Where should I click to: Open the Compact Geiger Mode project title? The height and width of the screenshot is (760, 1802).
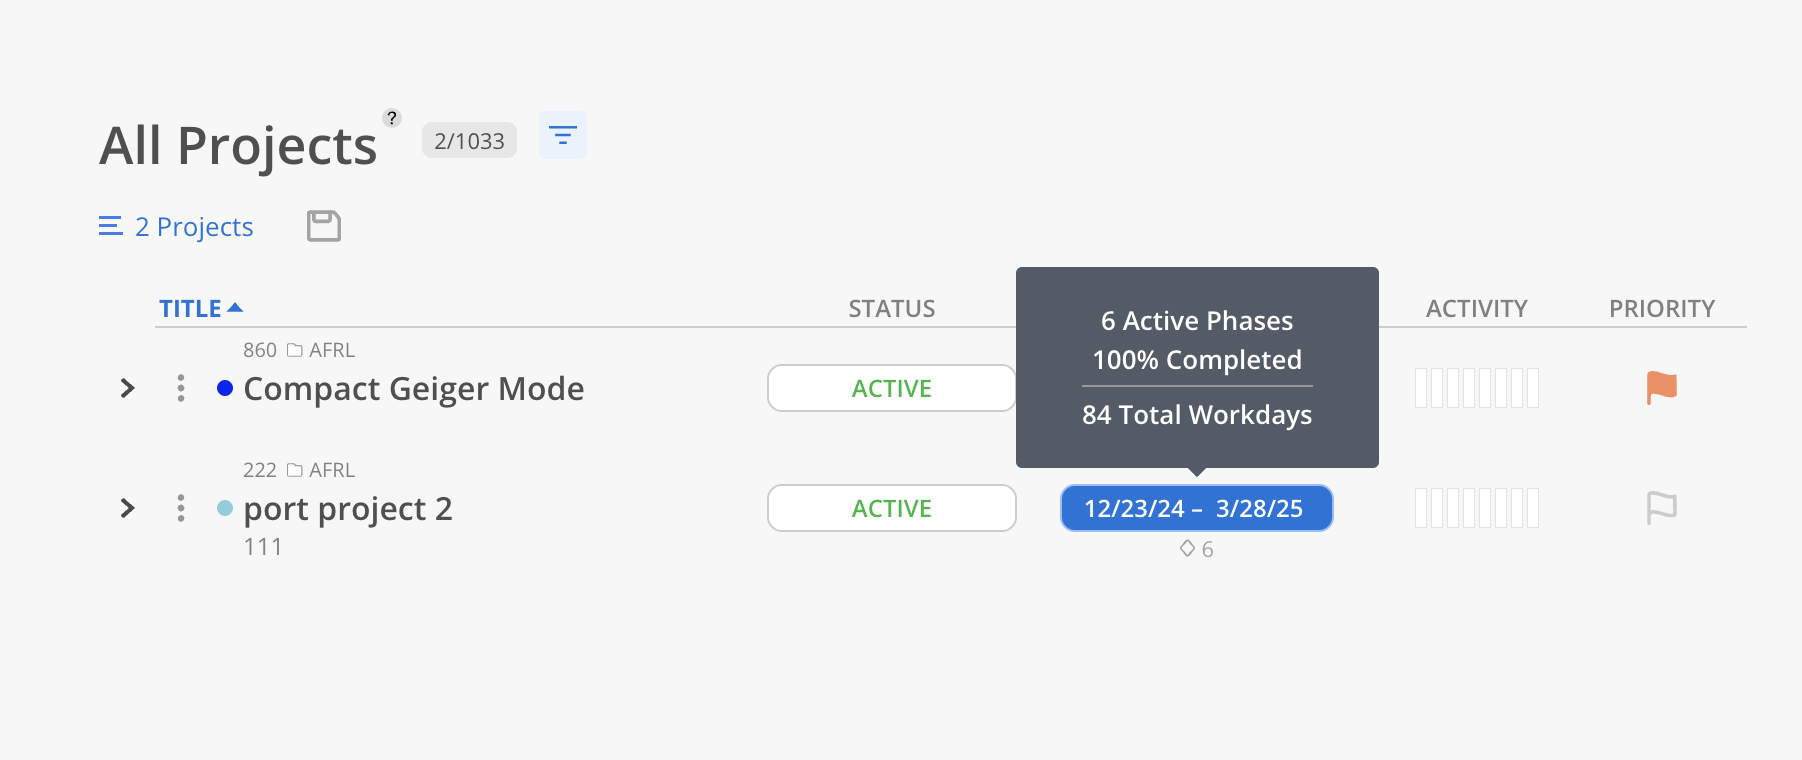(x=413, y=389)
